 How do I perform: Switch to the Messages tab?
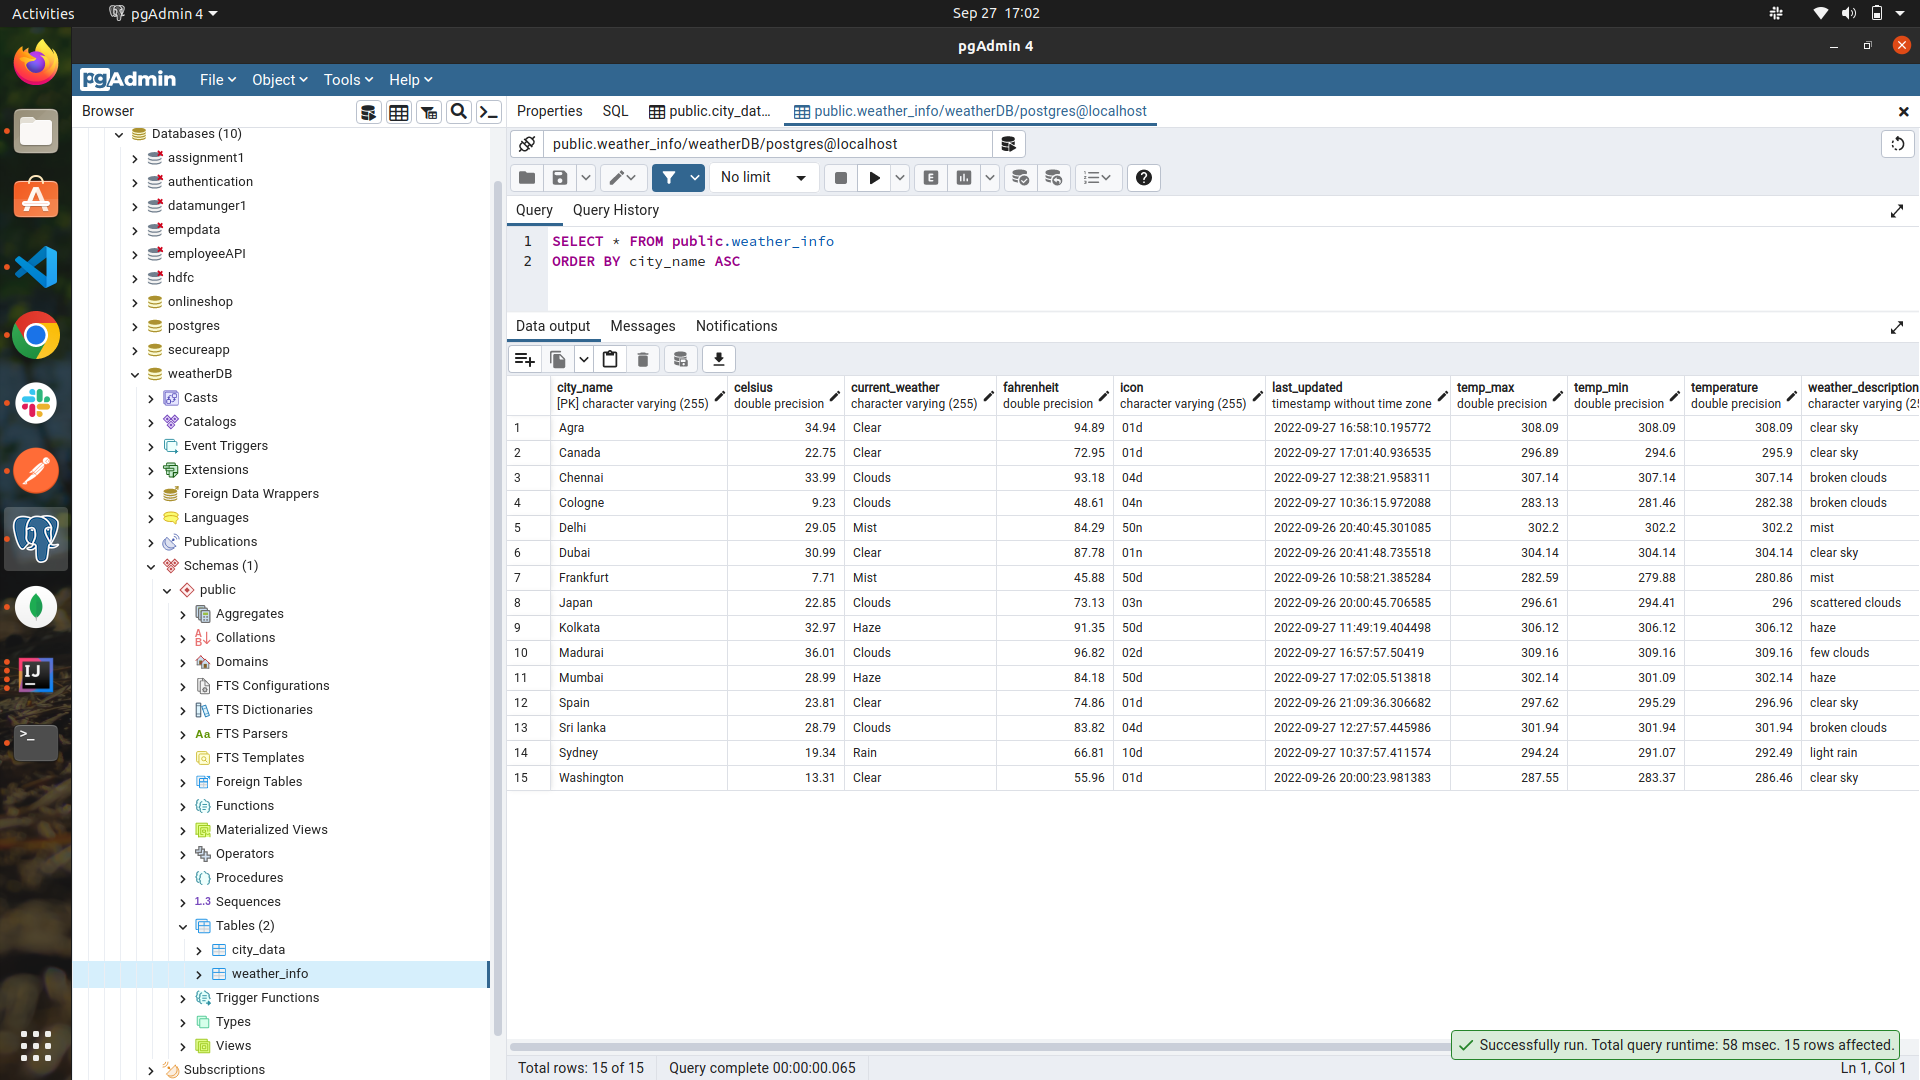pyautogui.click(x=642, y=326)
